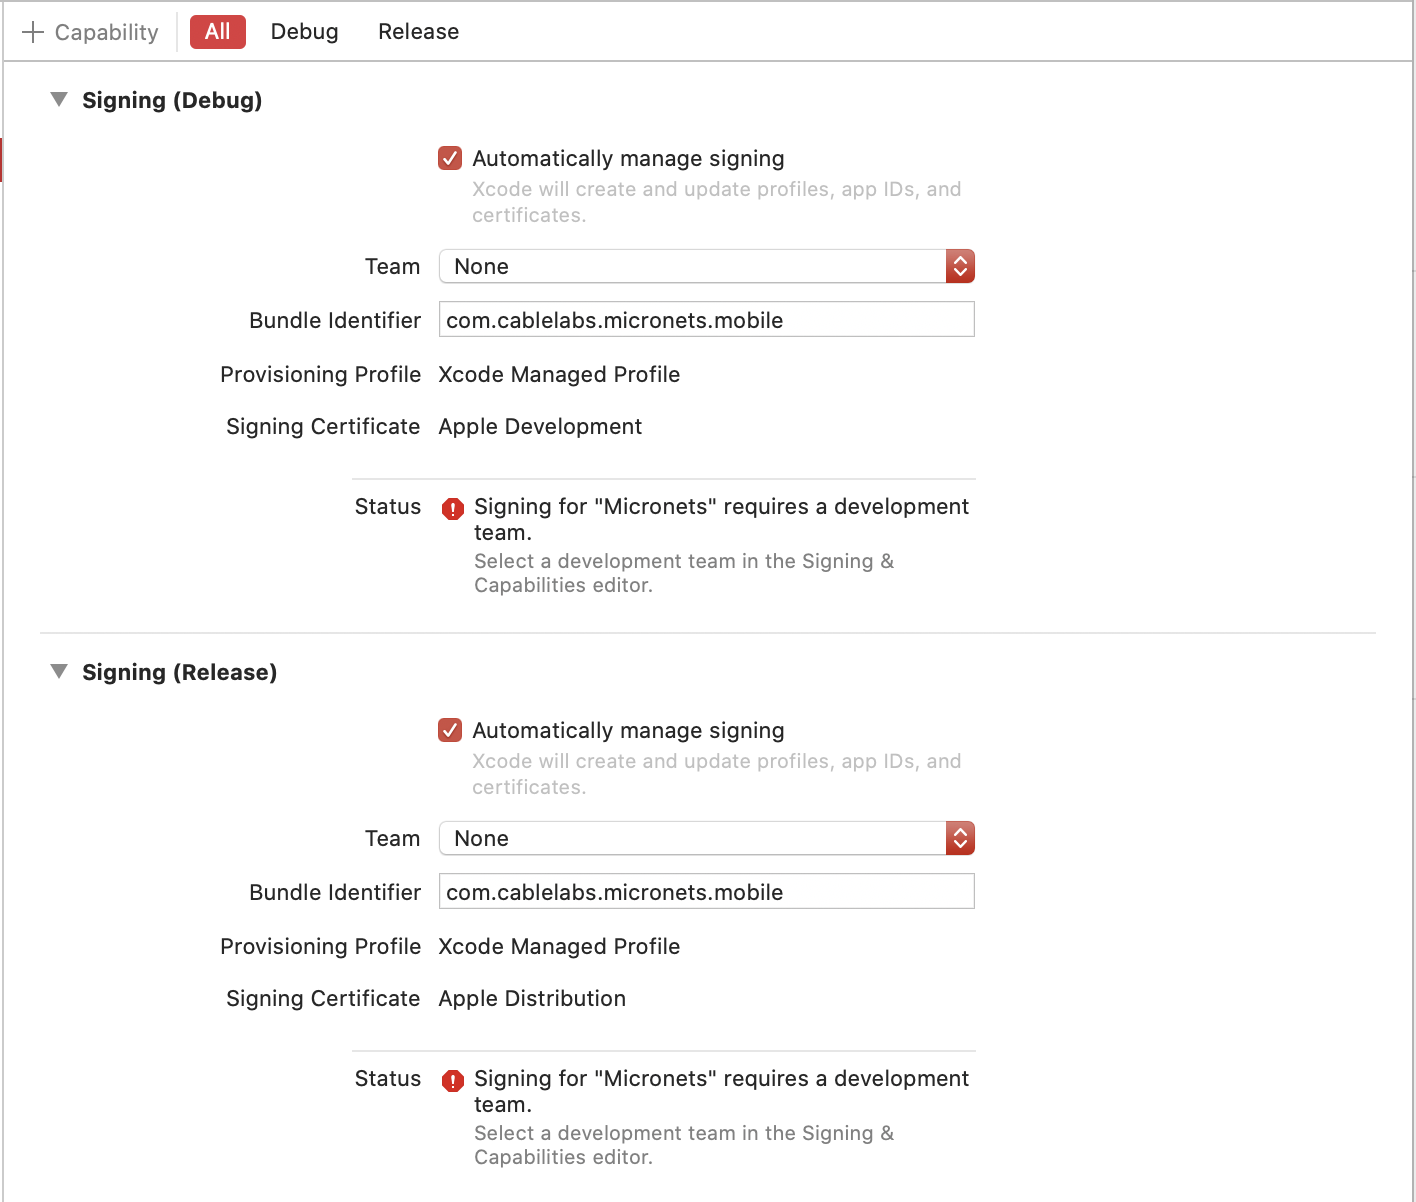Click the Debug Automatically manage signing description
Screen dimensions: 1416x1202
tap(716, 202)
